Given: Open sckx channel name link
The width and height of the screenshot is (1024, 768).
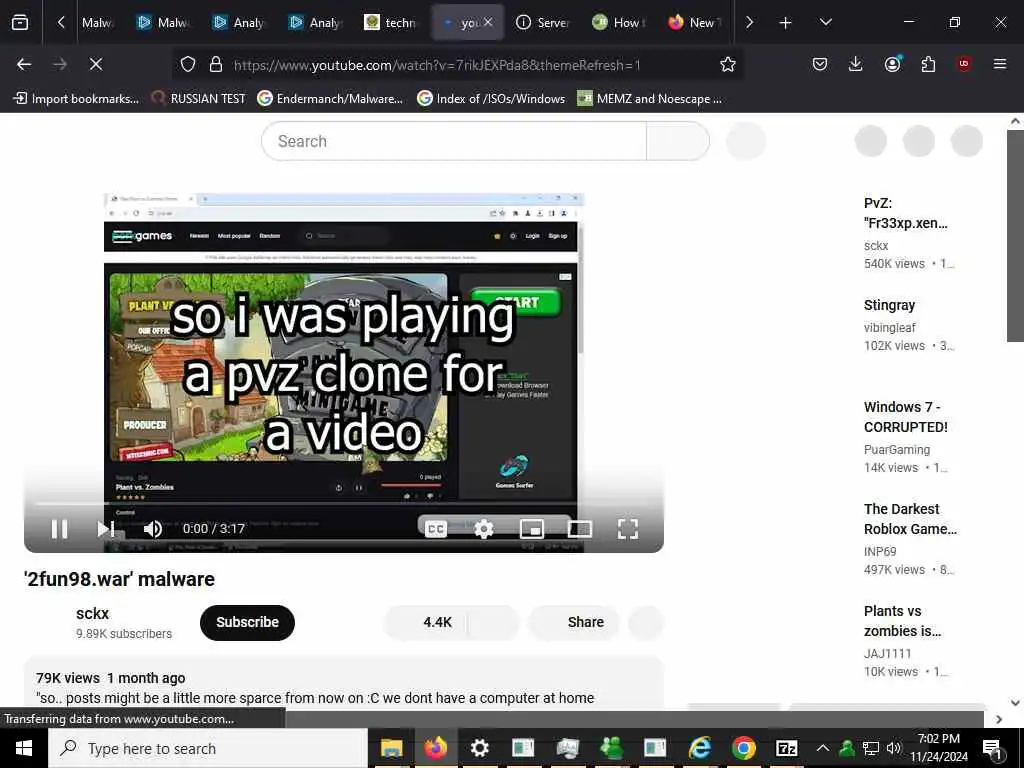Looking at the screenshot, I should 92,614.
